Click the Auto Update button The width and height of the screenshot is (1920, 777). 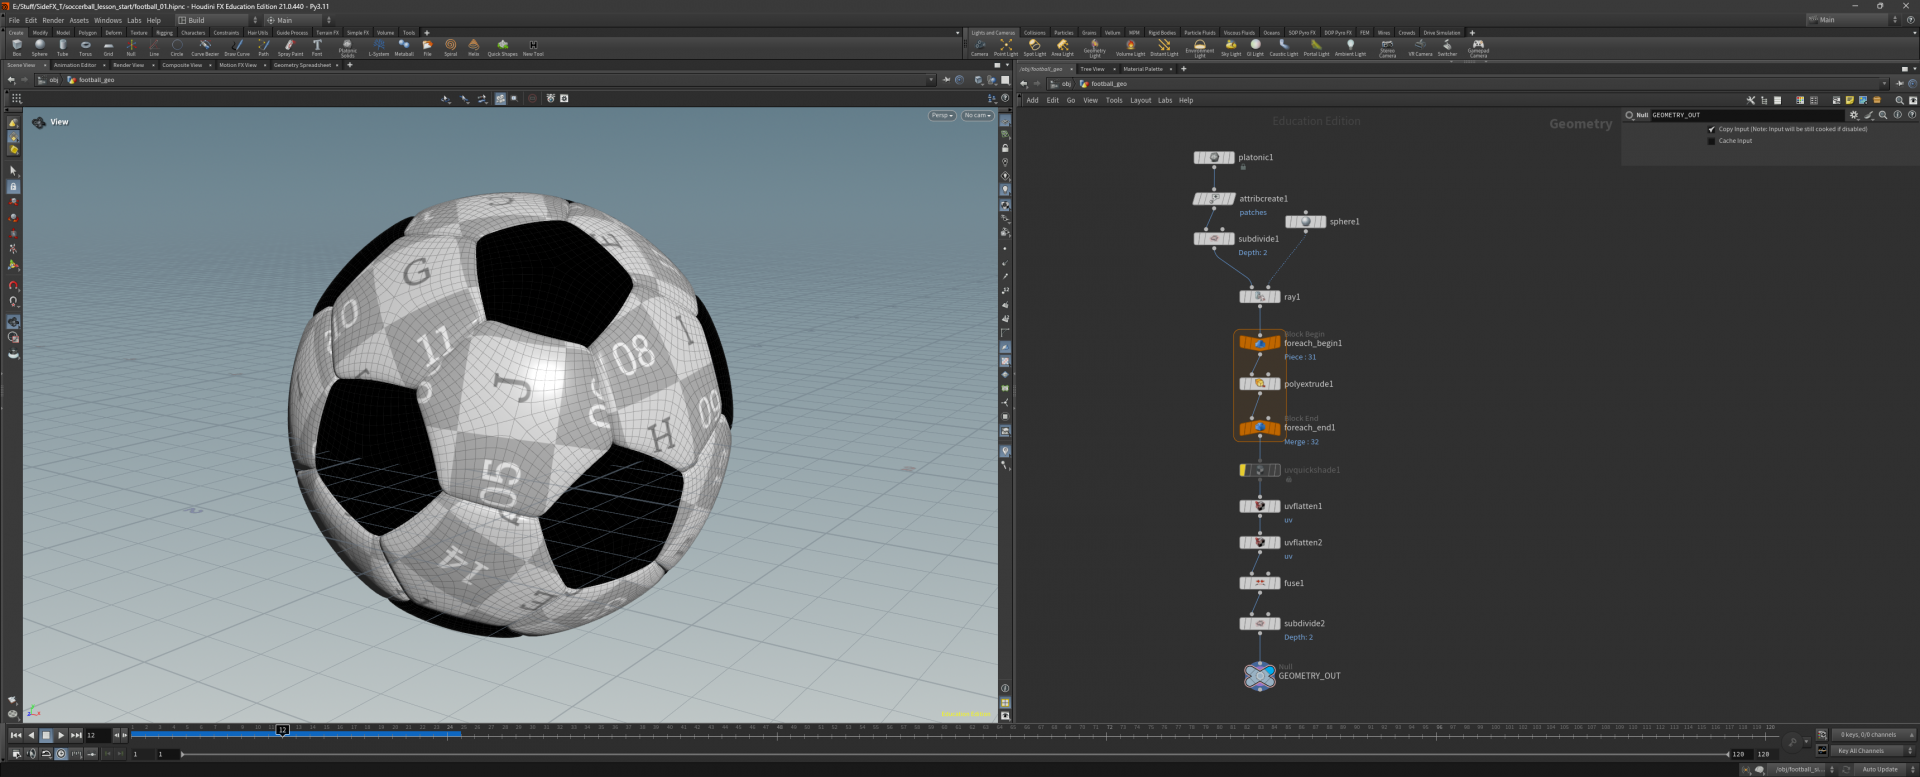1880,769
